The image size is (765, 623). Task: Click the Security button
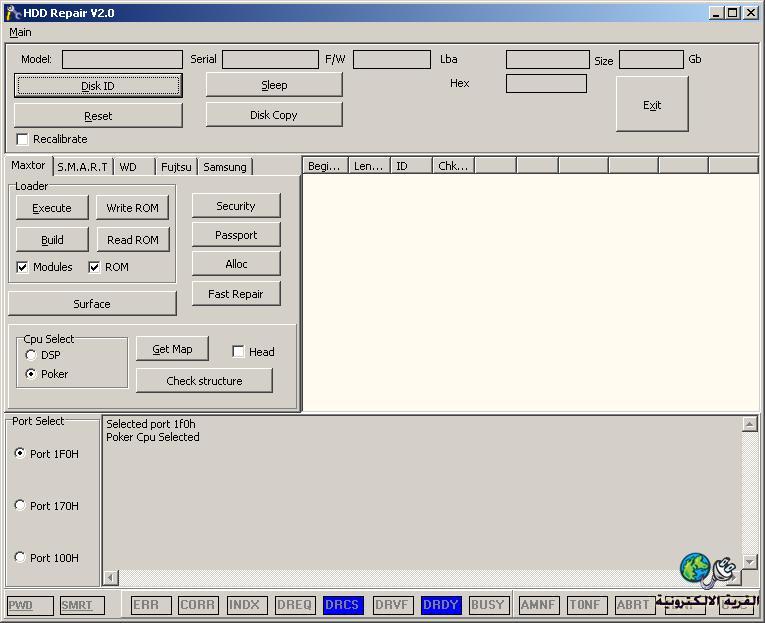236,206
